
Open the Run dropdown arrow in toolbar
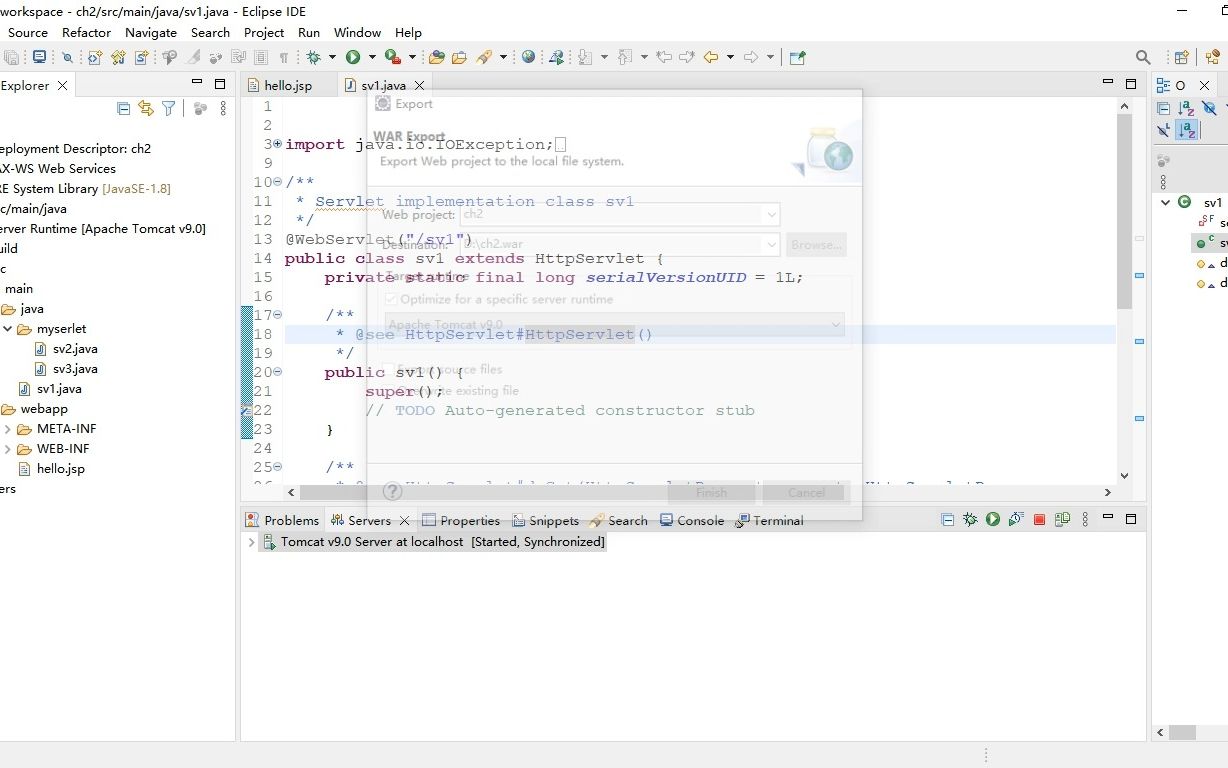372,58
